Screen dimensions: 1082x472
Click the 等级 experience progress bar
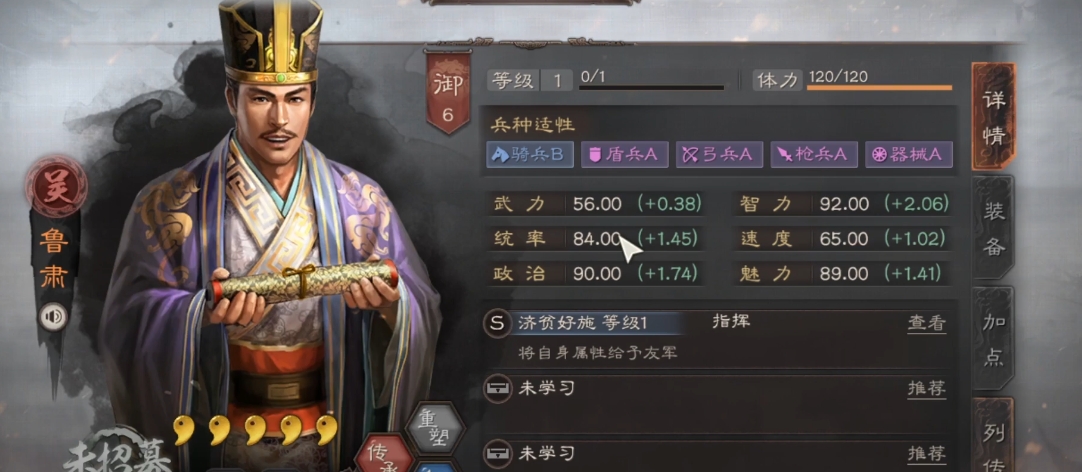tap(652, 88)
